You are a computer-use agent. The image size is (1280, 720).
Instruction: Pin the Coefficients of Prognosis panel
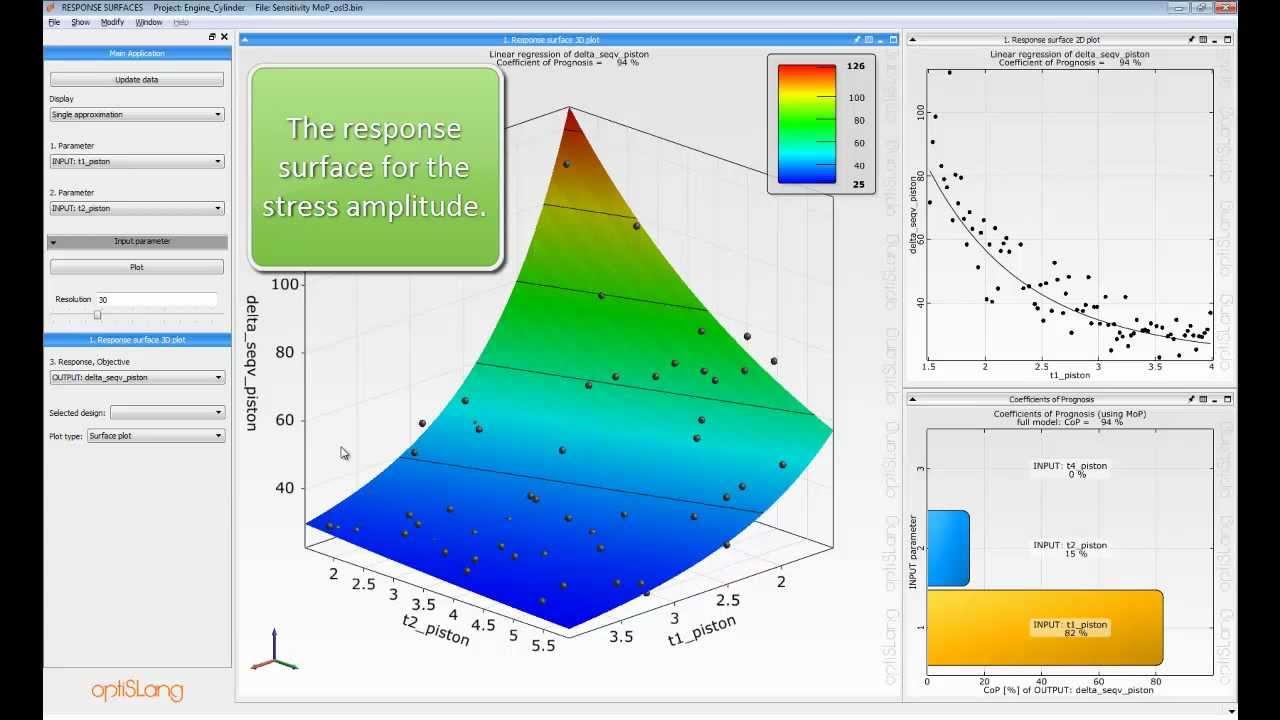1191,399
